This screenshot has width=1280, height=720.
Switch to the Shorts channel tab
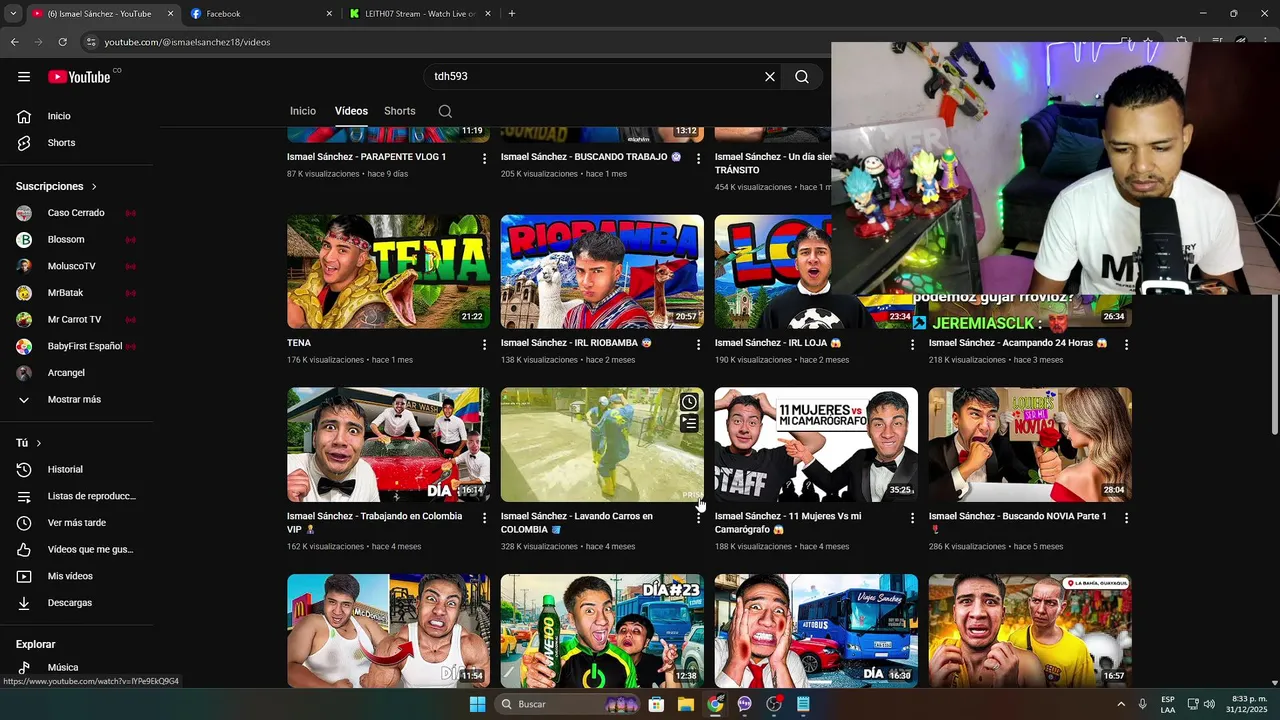[x=400, y=111]
